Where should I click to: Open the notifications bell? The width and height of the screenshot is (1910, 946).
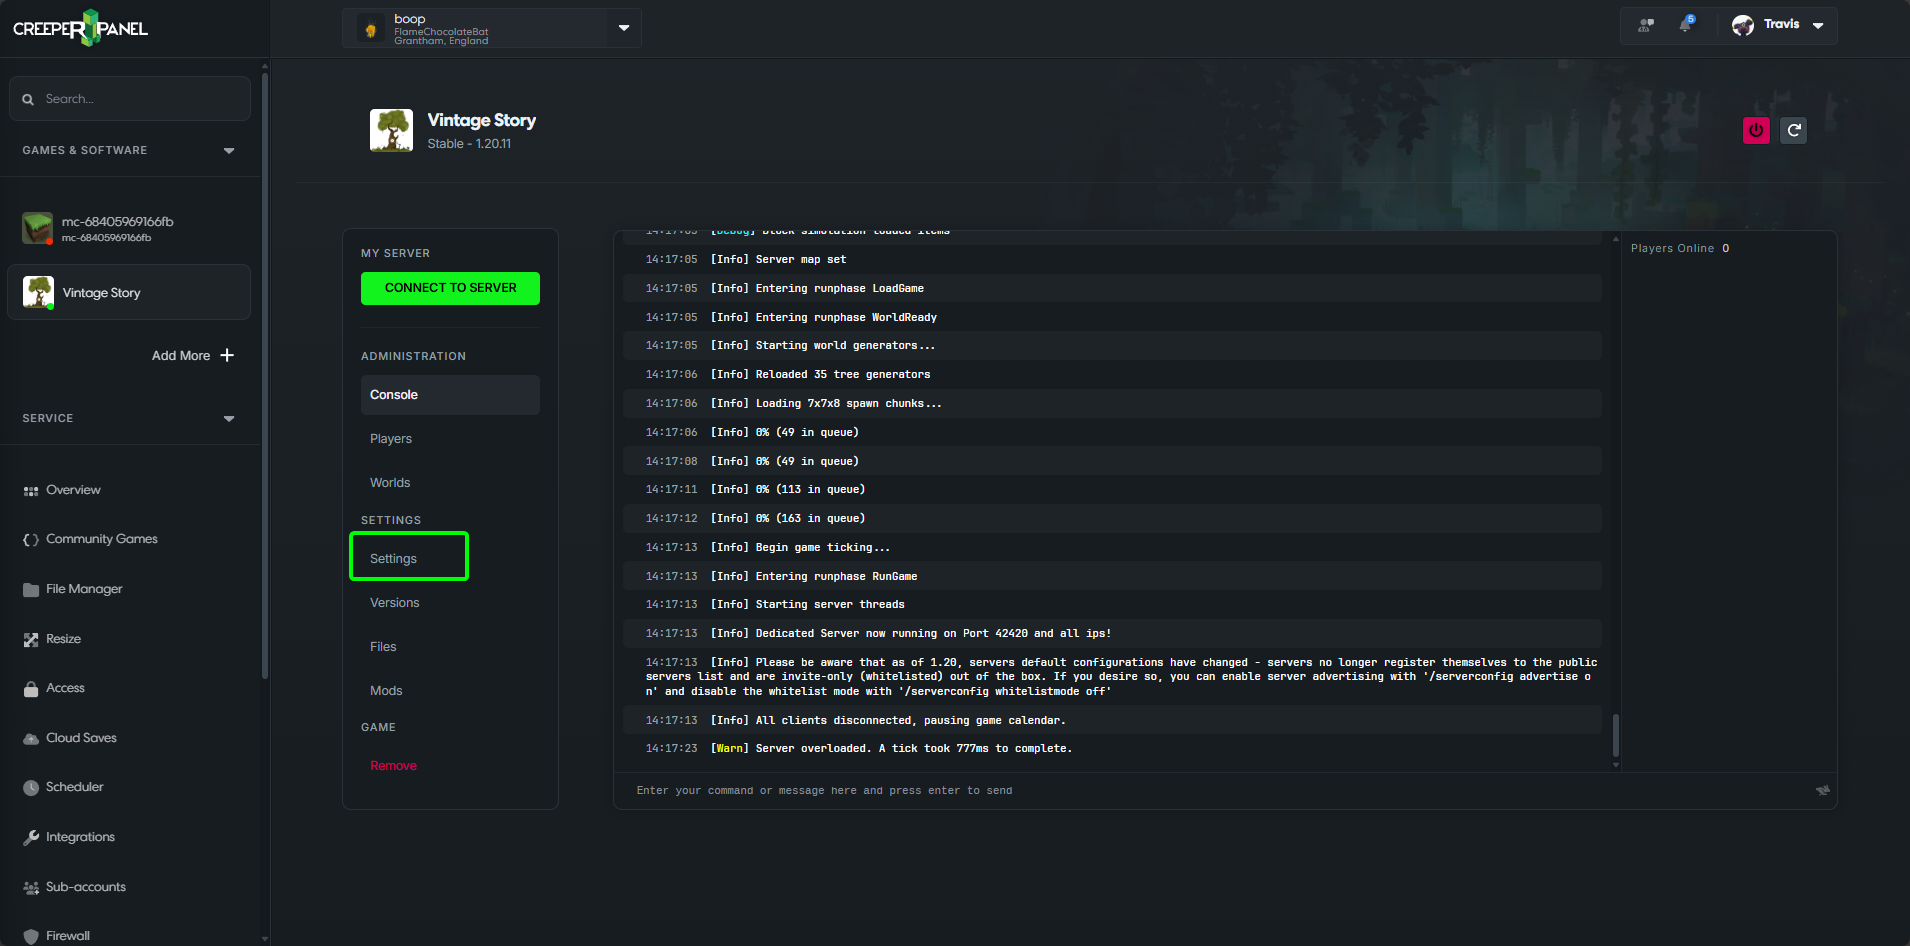pyautogui.click(x=1686, y=24)
